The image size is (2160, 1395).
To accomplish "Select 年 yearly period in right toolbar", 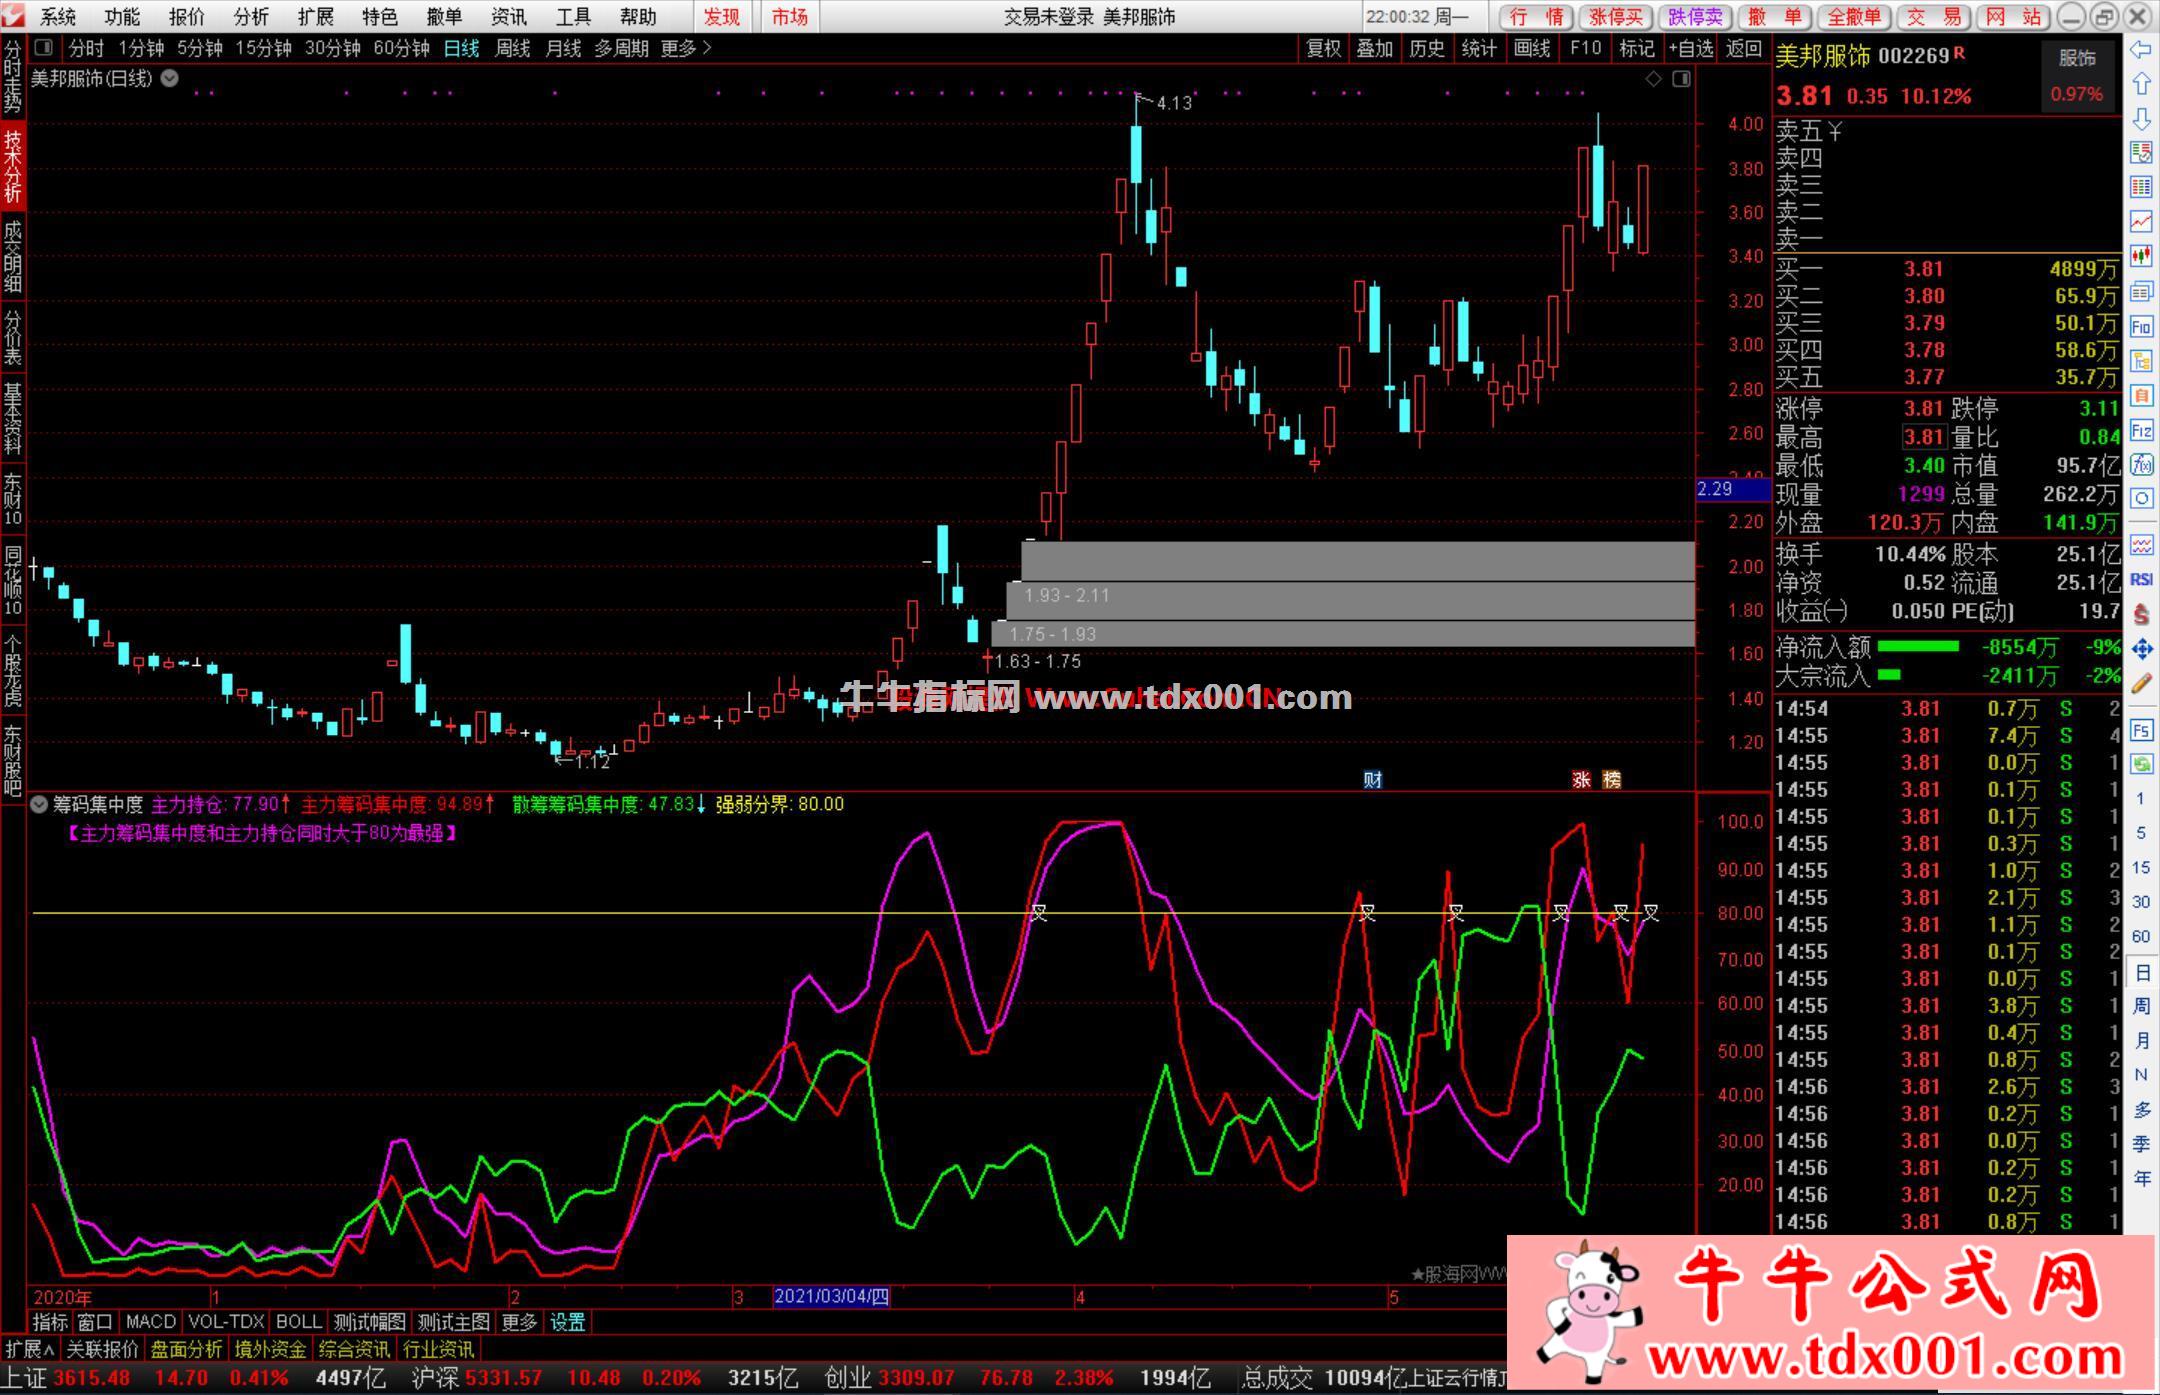I will (2141, 1179).
